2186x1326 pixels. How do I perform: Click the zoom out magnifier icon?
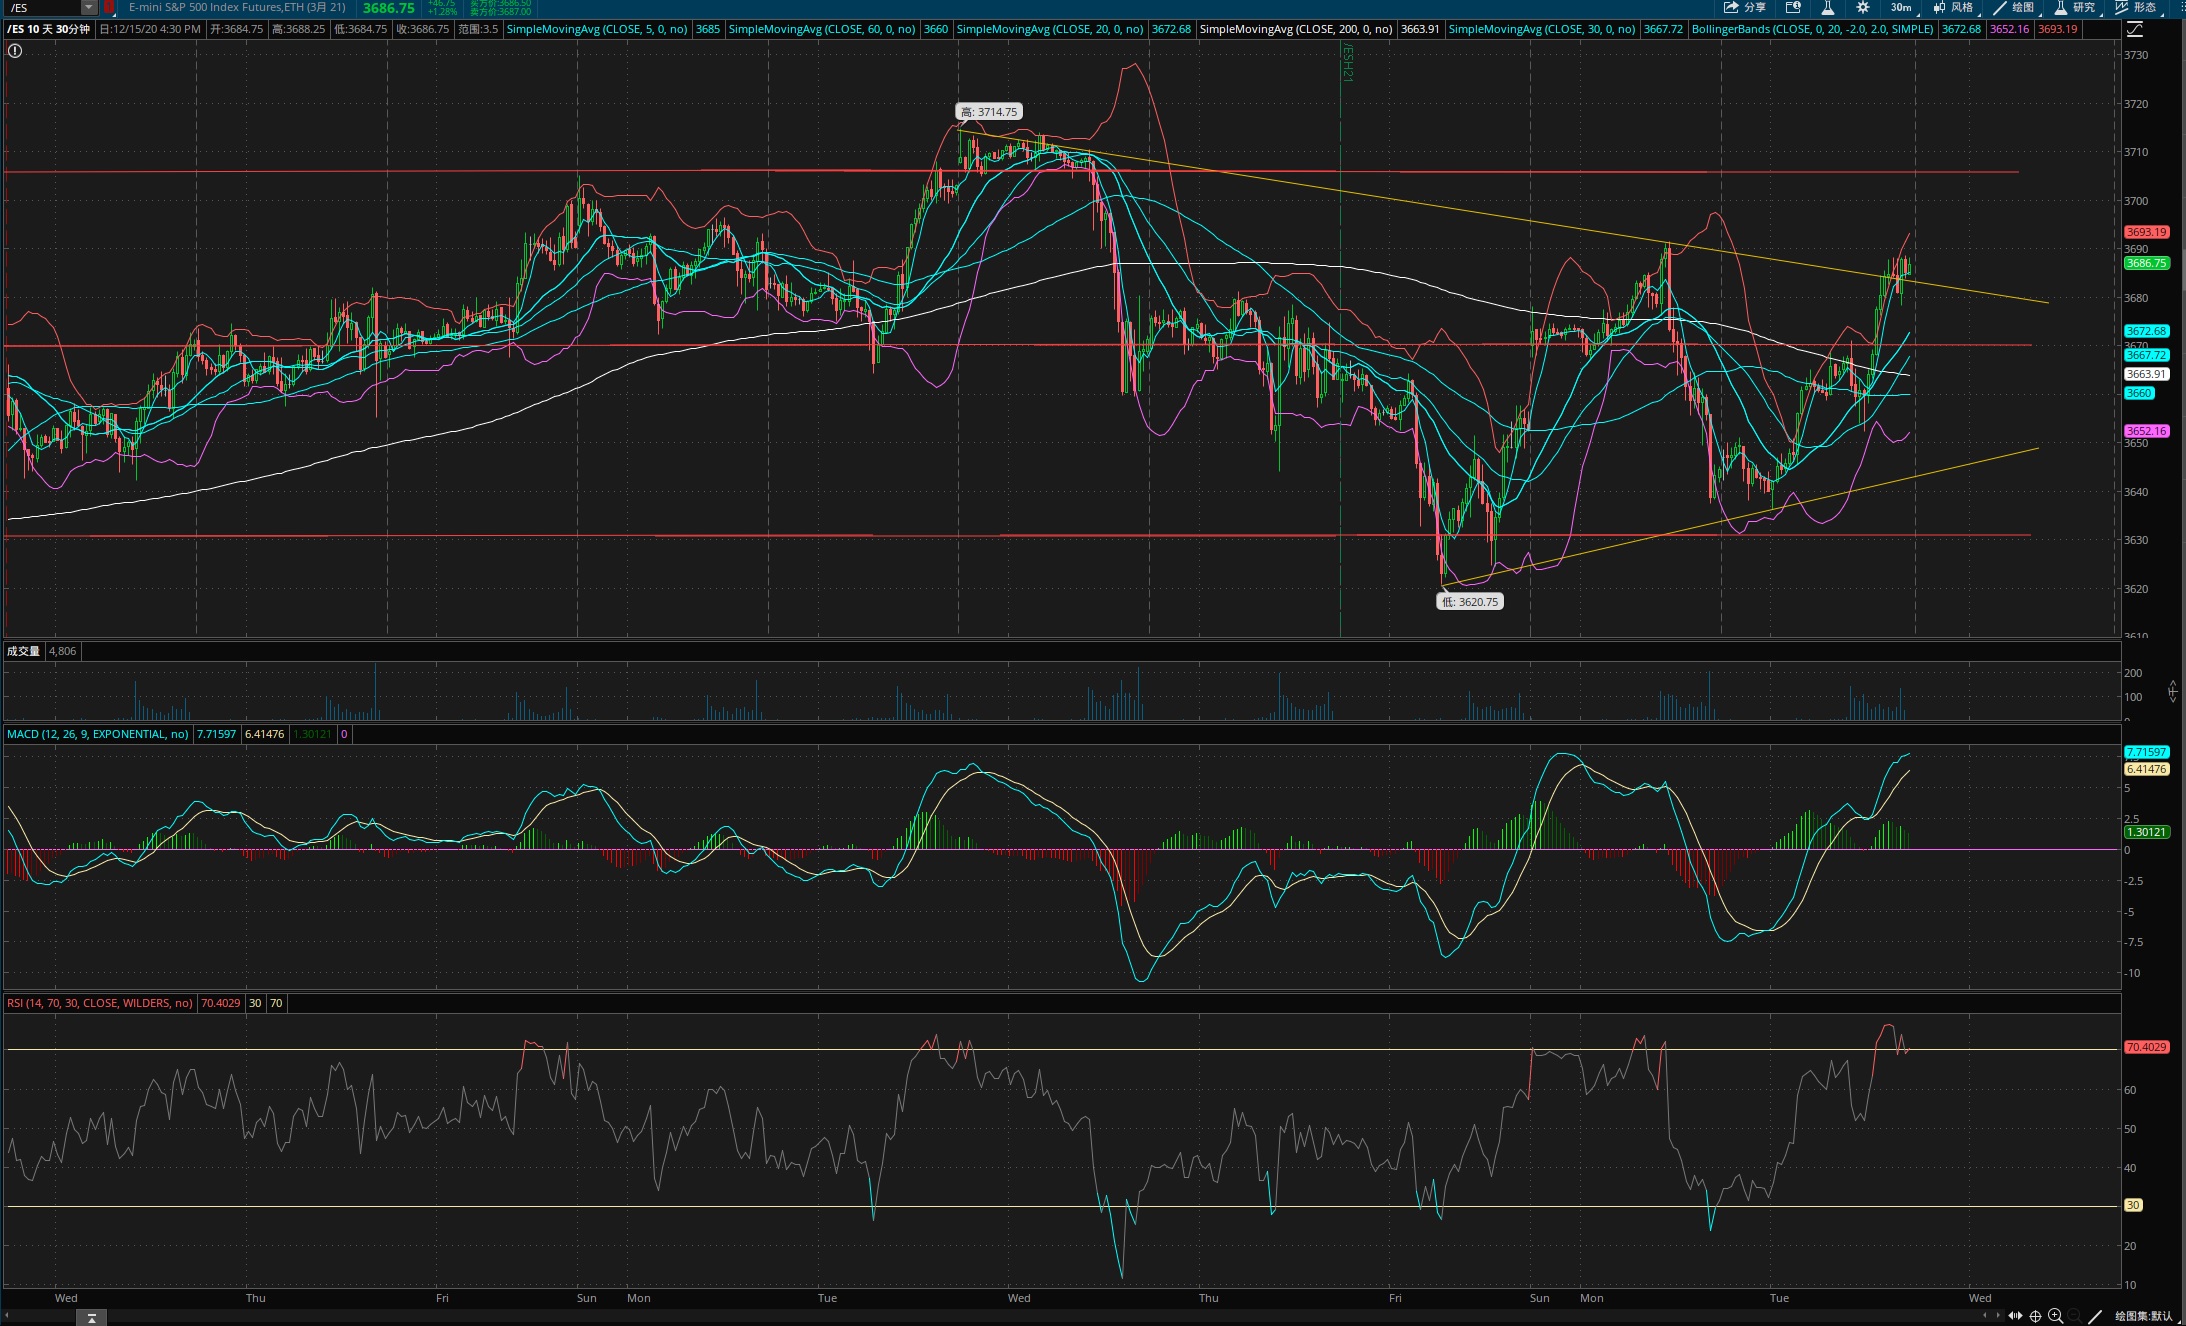2075,1316
